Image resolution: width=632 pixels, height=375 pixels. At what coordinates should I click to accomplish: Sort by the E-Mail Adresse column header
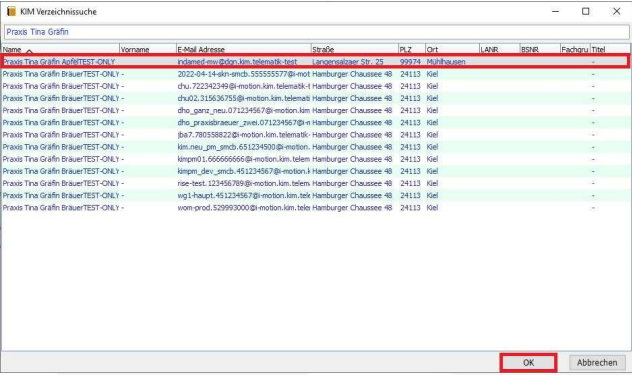[243, 49]
